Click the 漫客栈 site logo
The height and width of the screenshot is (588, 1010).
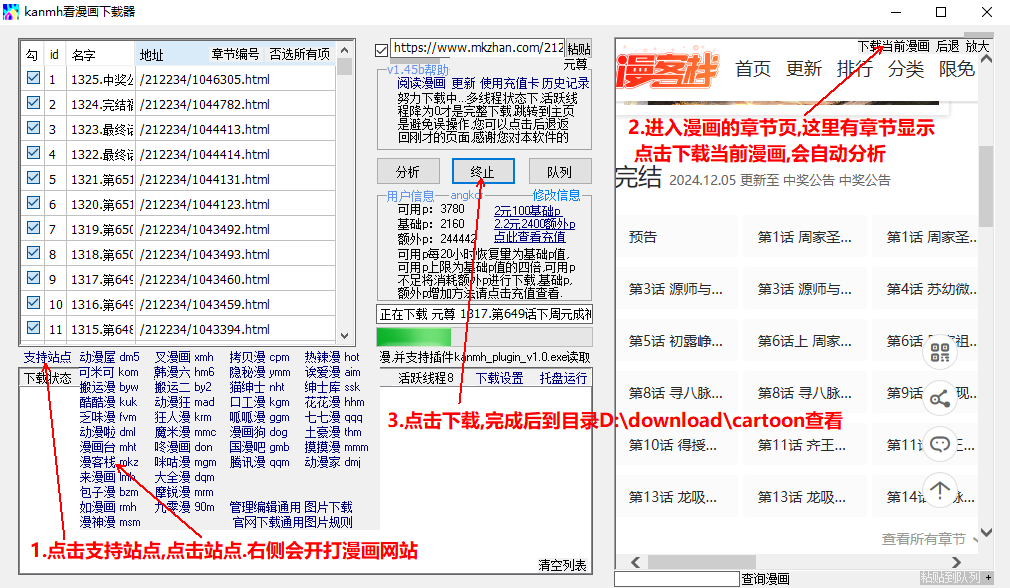[668, 70]
